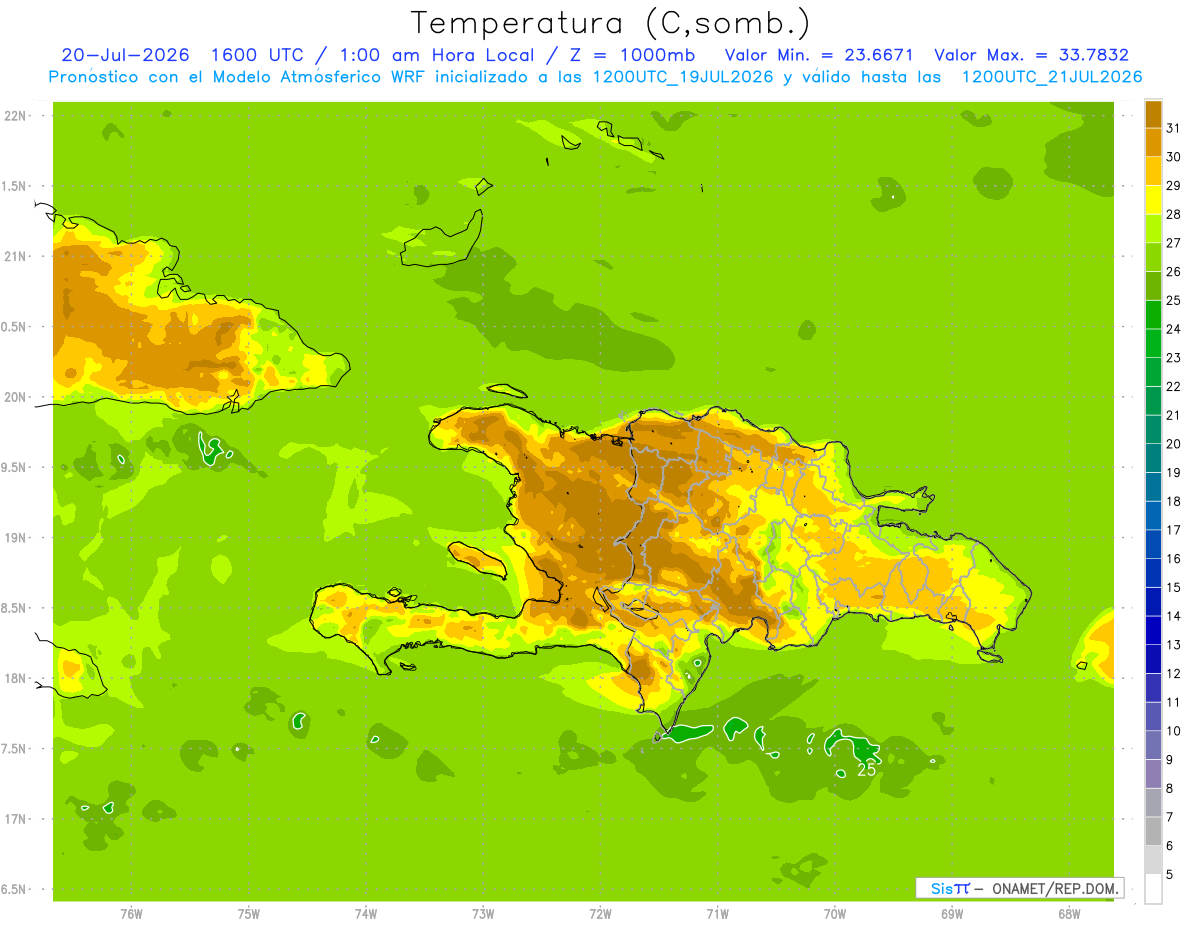Image resolution: width=1200 pixels, height=927 pixels.
Task: Select the '20-Jul-2026' date text
Action: (x=125, y=55)
